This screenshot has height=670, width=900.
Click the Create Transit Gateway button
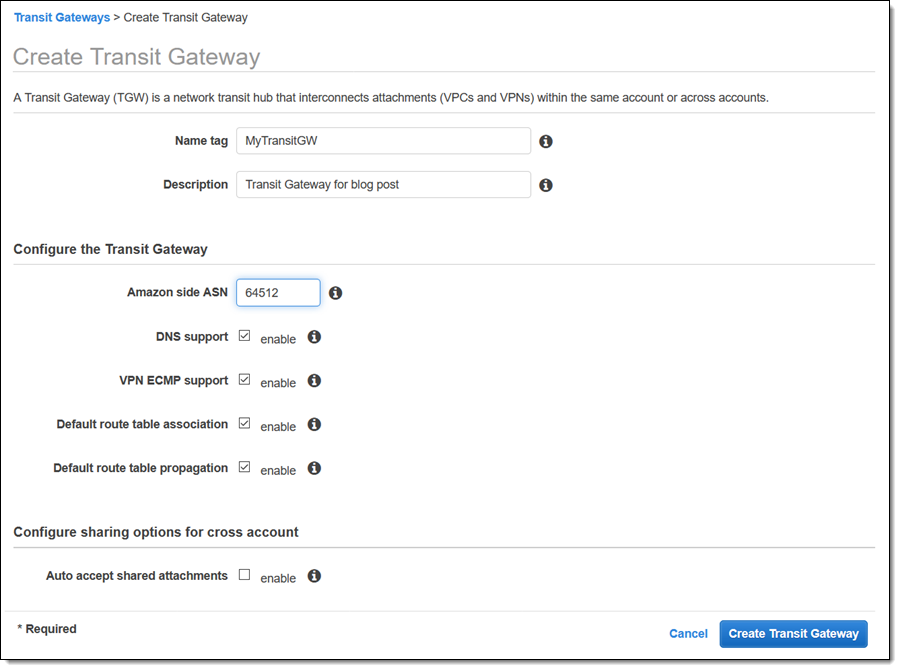(x=793, y=634)
